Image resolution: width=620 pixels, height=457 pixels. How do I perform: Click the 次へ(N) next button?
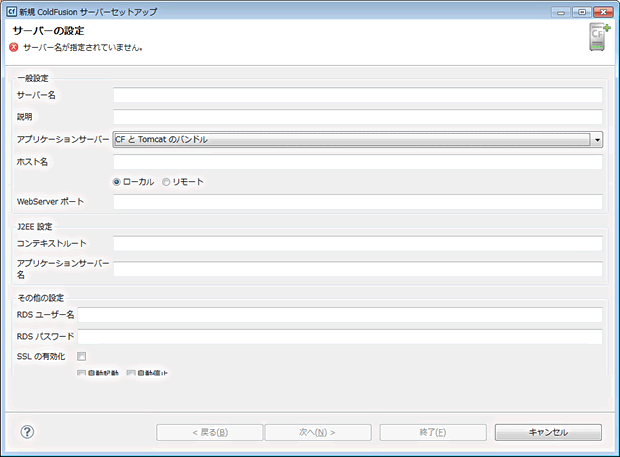(318, 432)
